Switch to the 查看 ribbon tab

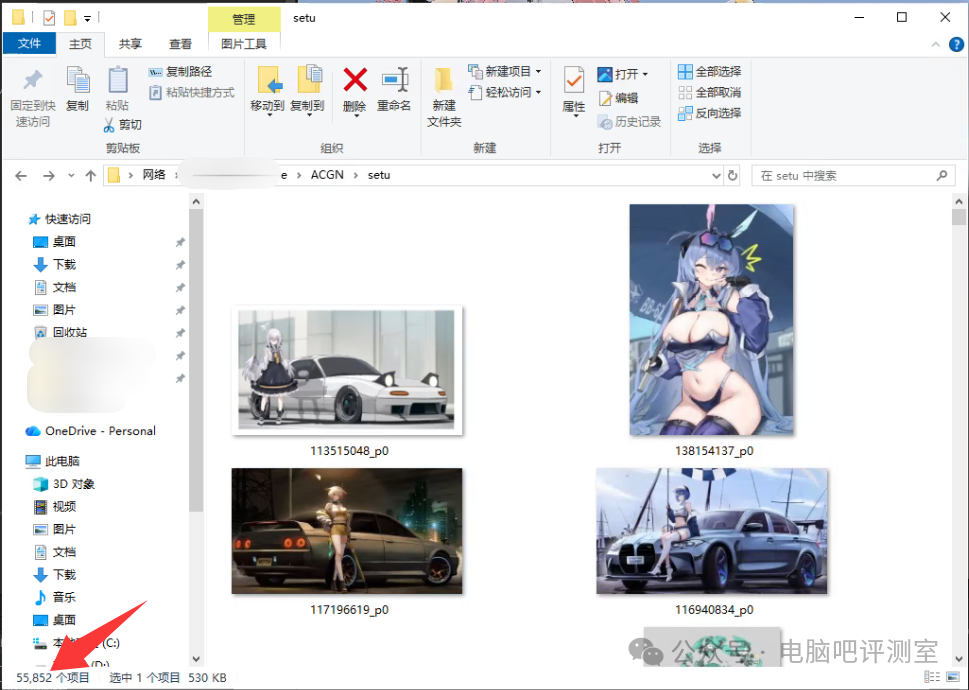pyautogui.click(x=178, y=44)
